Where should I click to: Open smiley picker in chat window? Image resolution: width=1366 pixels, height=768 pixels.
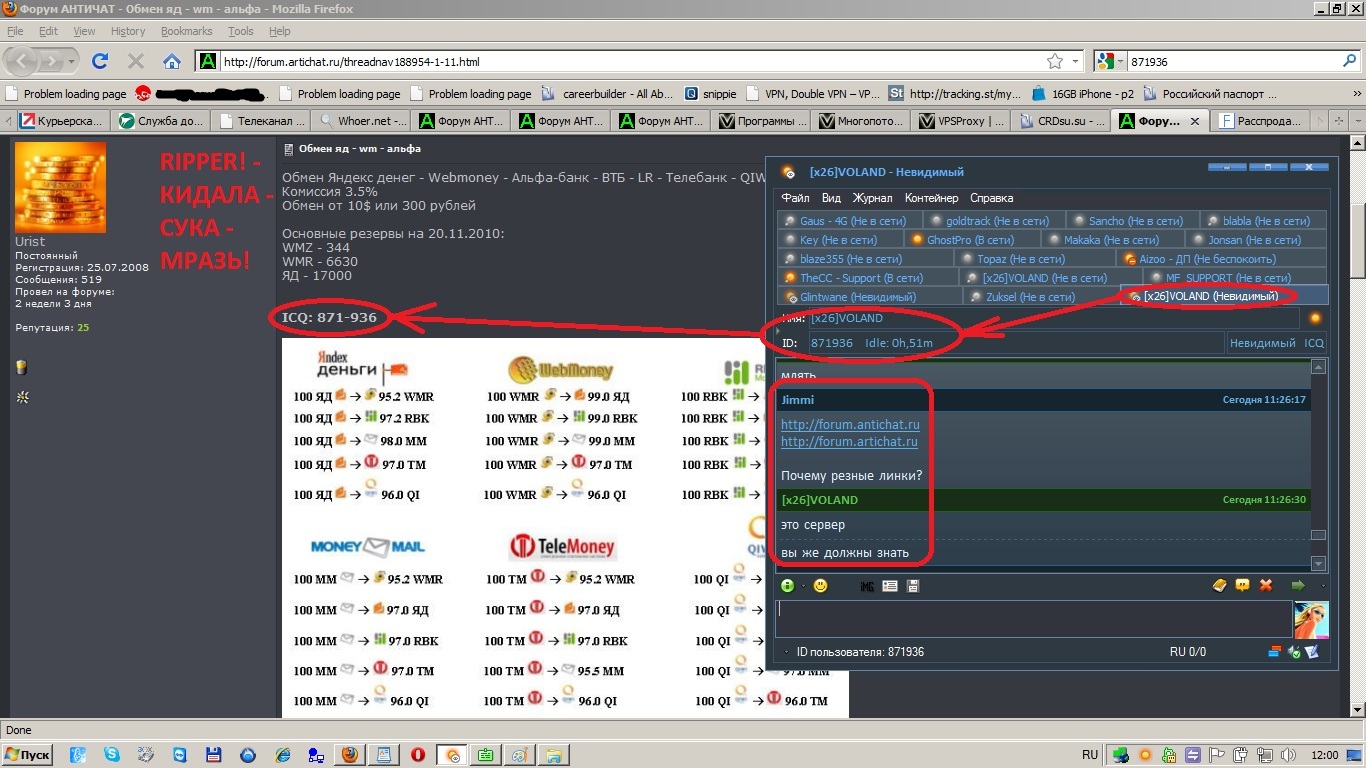click(821, 586)
